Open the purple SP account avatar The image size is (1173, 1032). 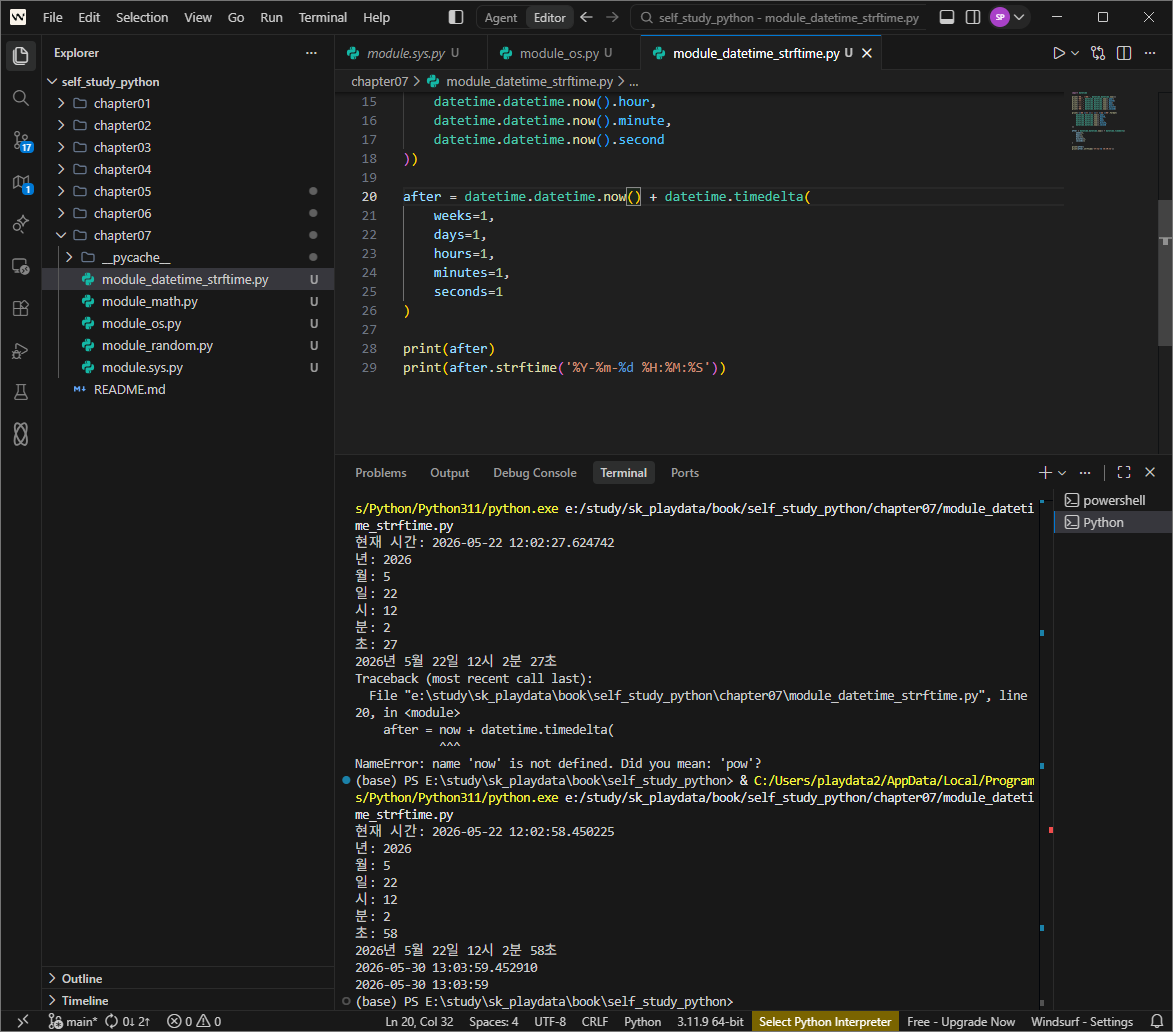(999, 17)
